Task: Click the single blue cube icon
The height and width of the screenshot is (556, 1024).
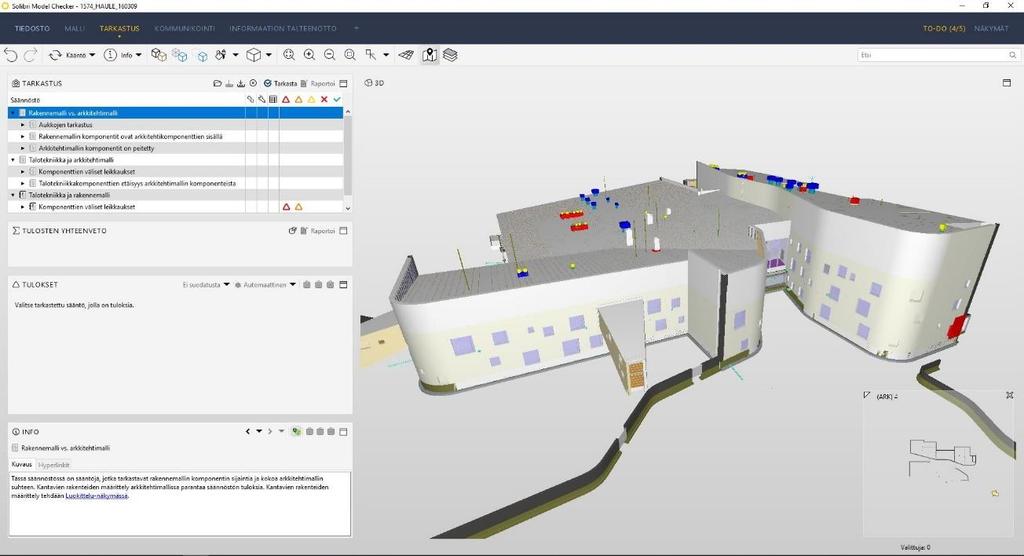Action: pyautogui.click(x=202, y=56)
